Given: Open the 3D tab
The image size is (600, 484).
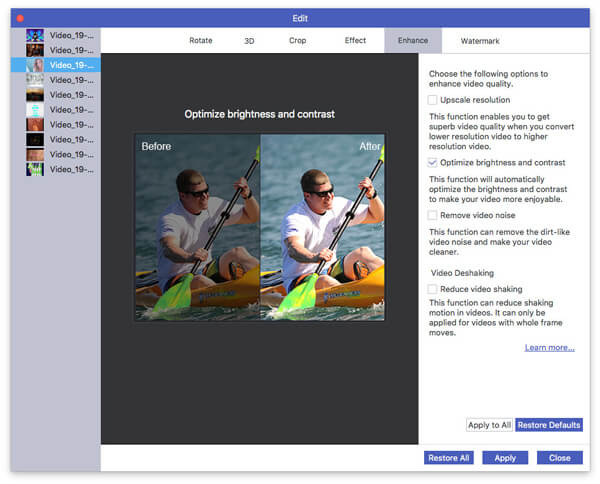Looking at the screenshot, I should (x=249, y=41).
